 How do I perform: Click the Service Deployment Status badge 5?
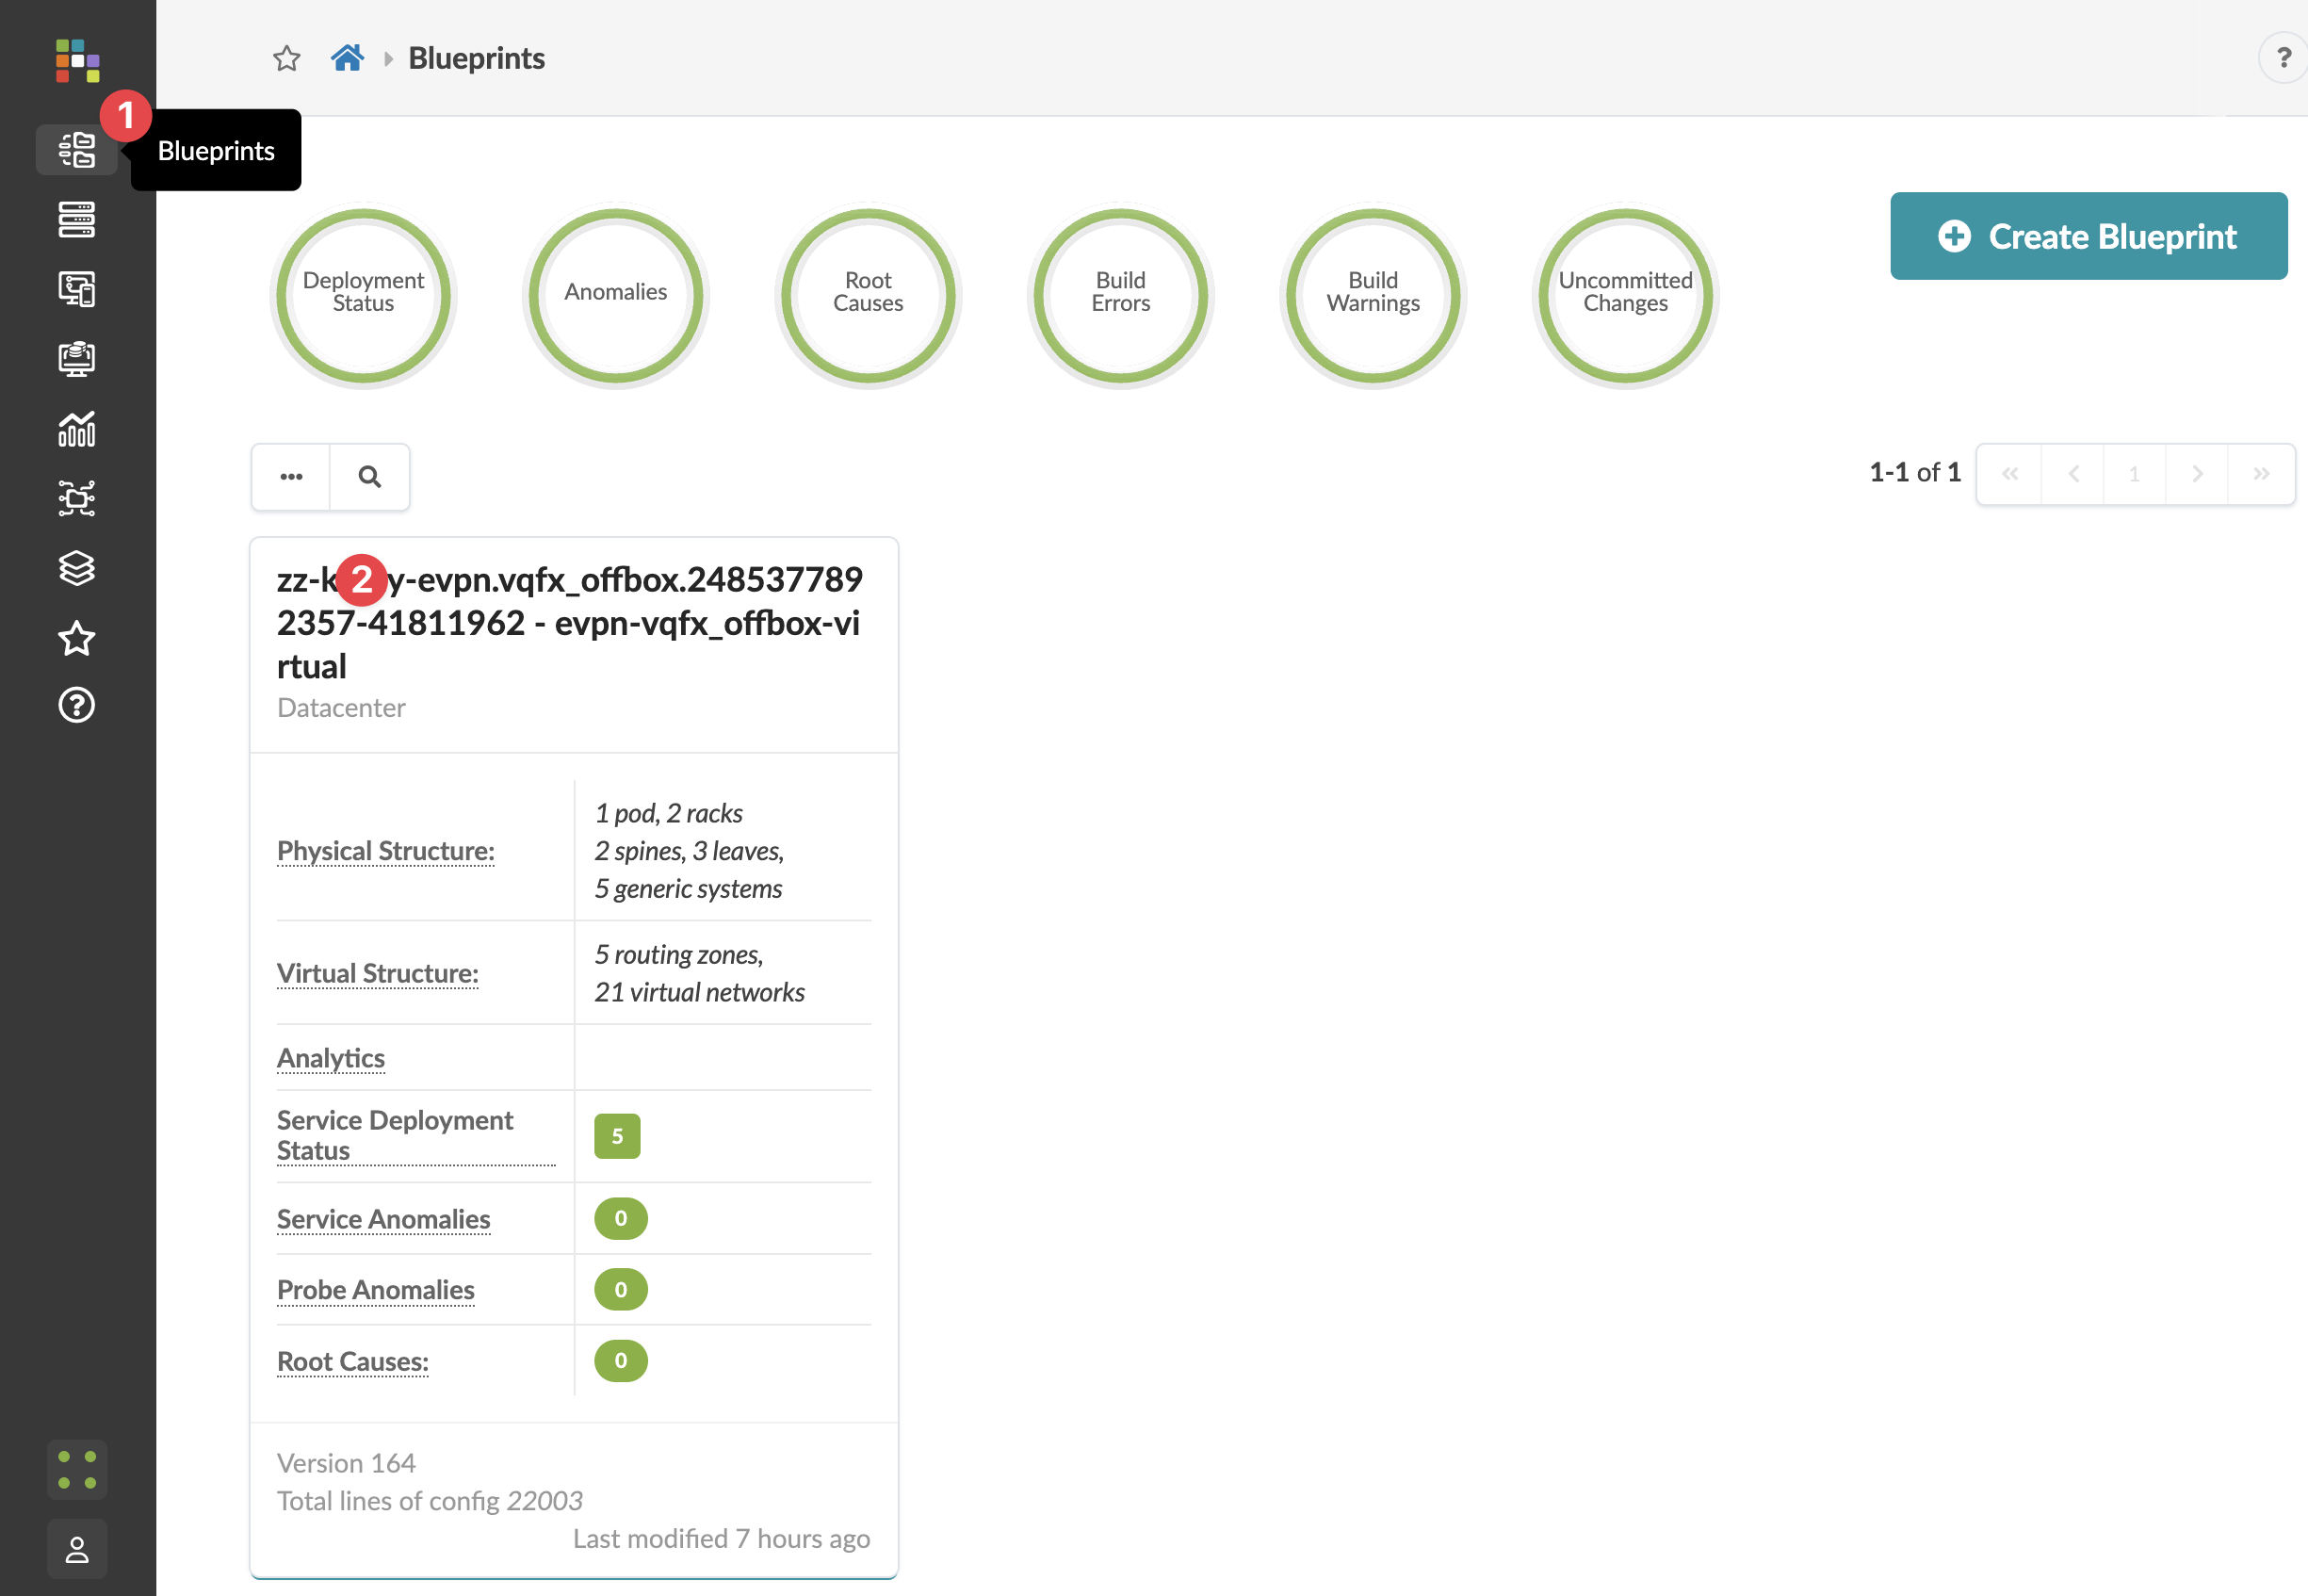[617, 1136]
